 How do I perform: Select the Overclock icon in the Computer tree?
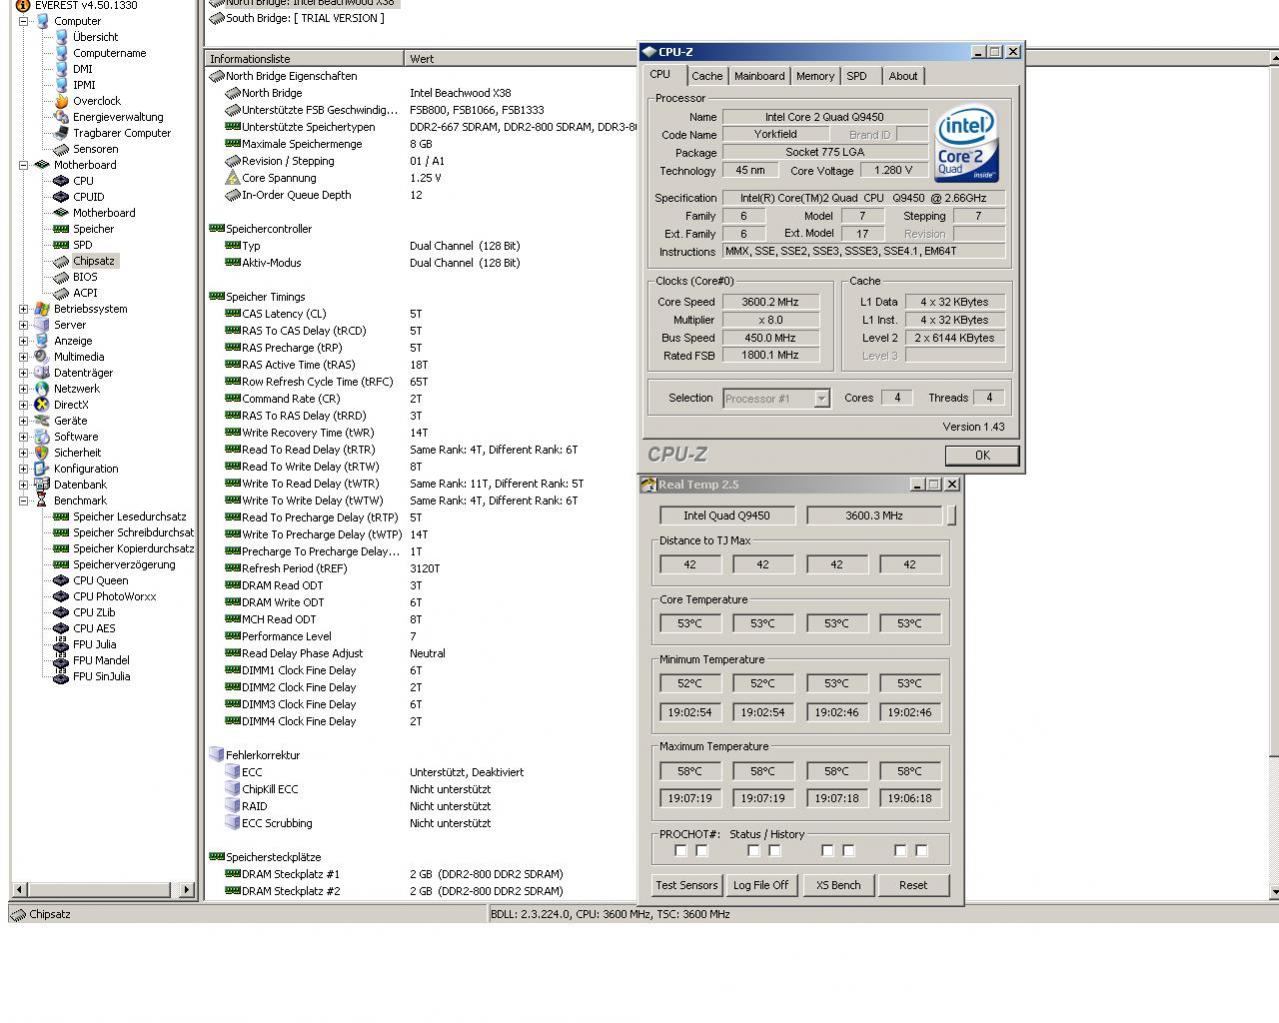62,101
